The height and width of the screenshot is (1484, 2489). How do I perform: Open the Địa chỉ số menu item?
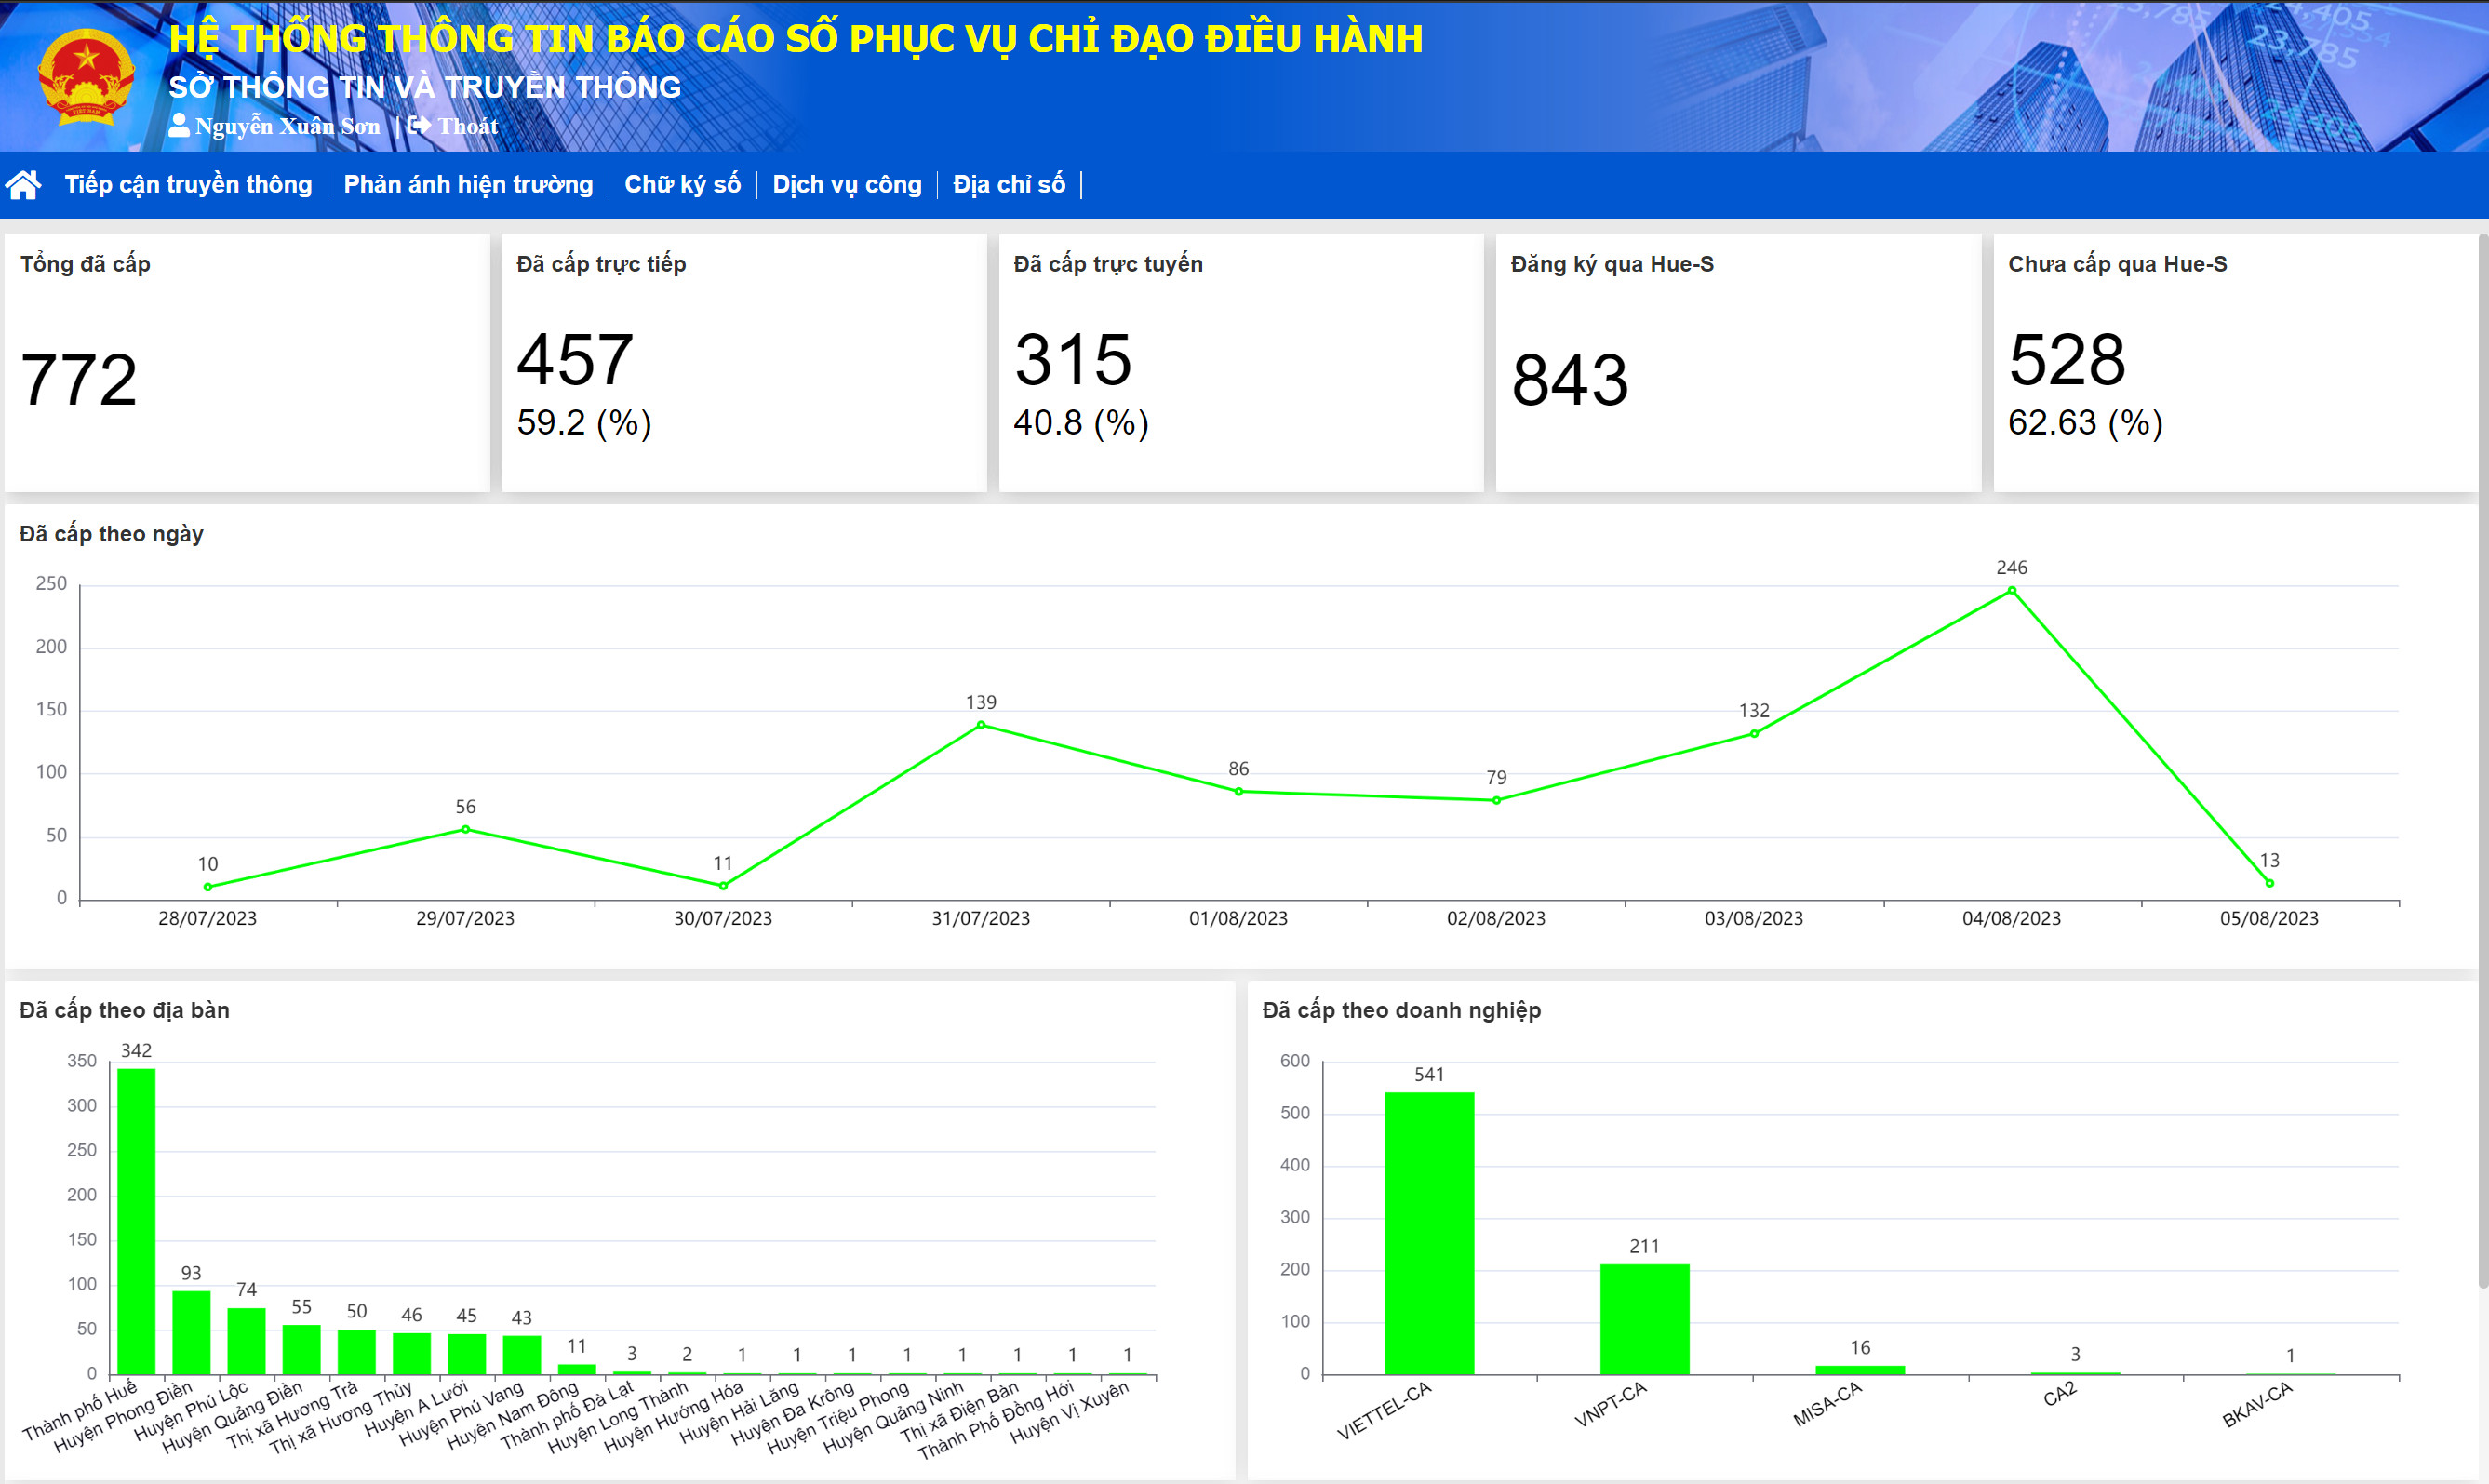(1008, 184)
